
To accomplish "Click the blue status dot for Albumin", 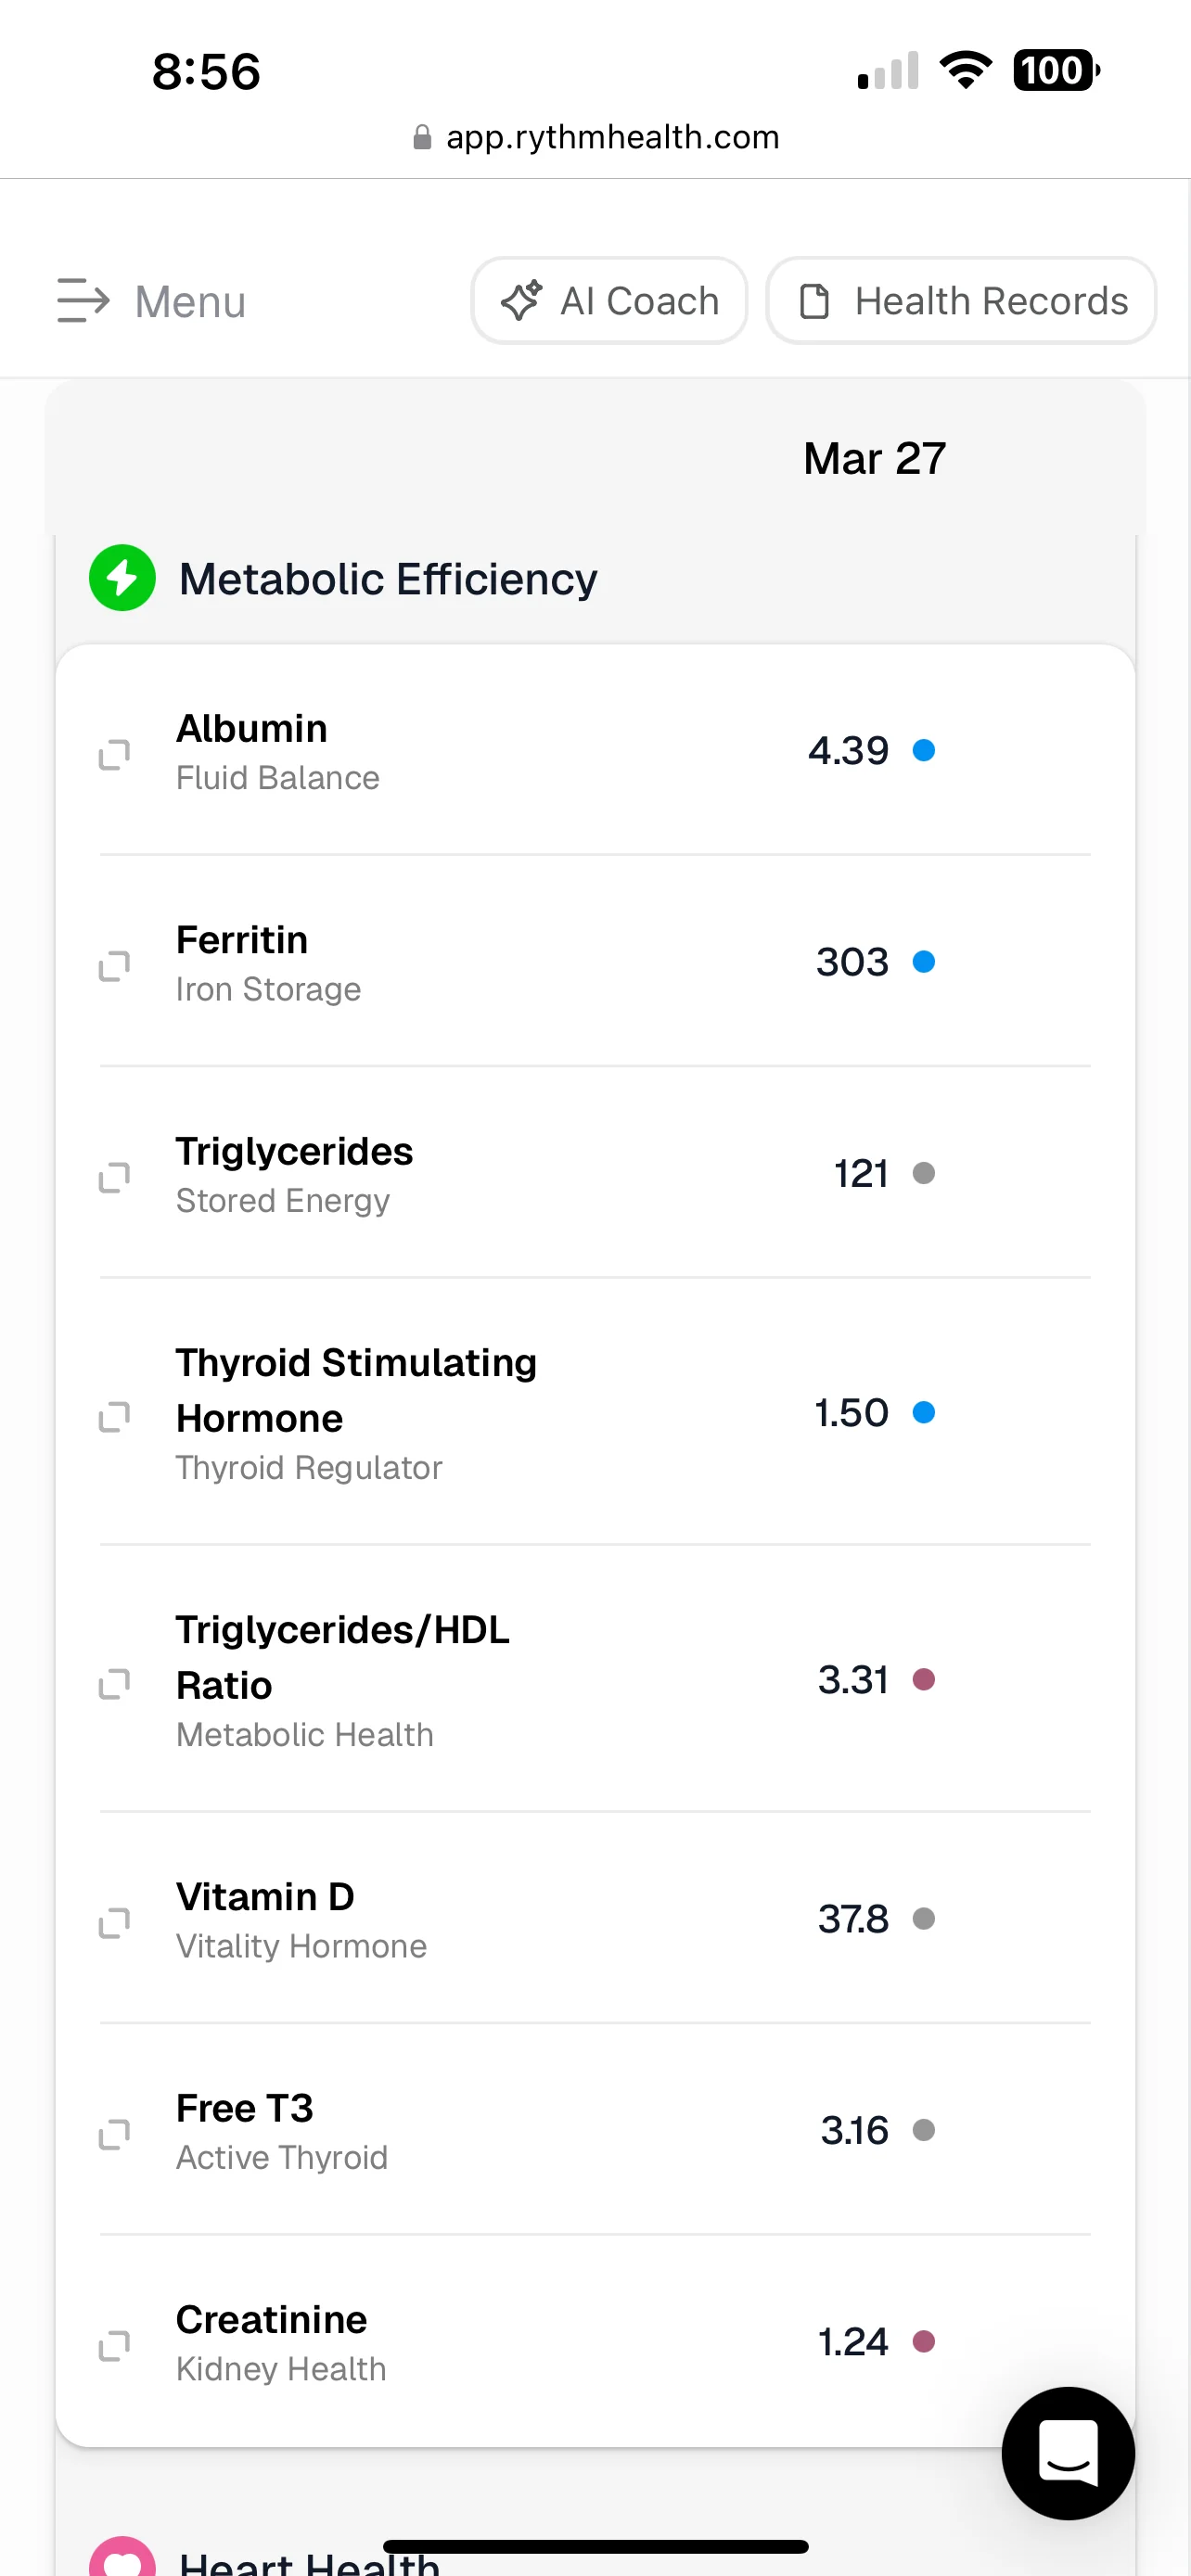I will 924,750.
